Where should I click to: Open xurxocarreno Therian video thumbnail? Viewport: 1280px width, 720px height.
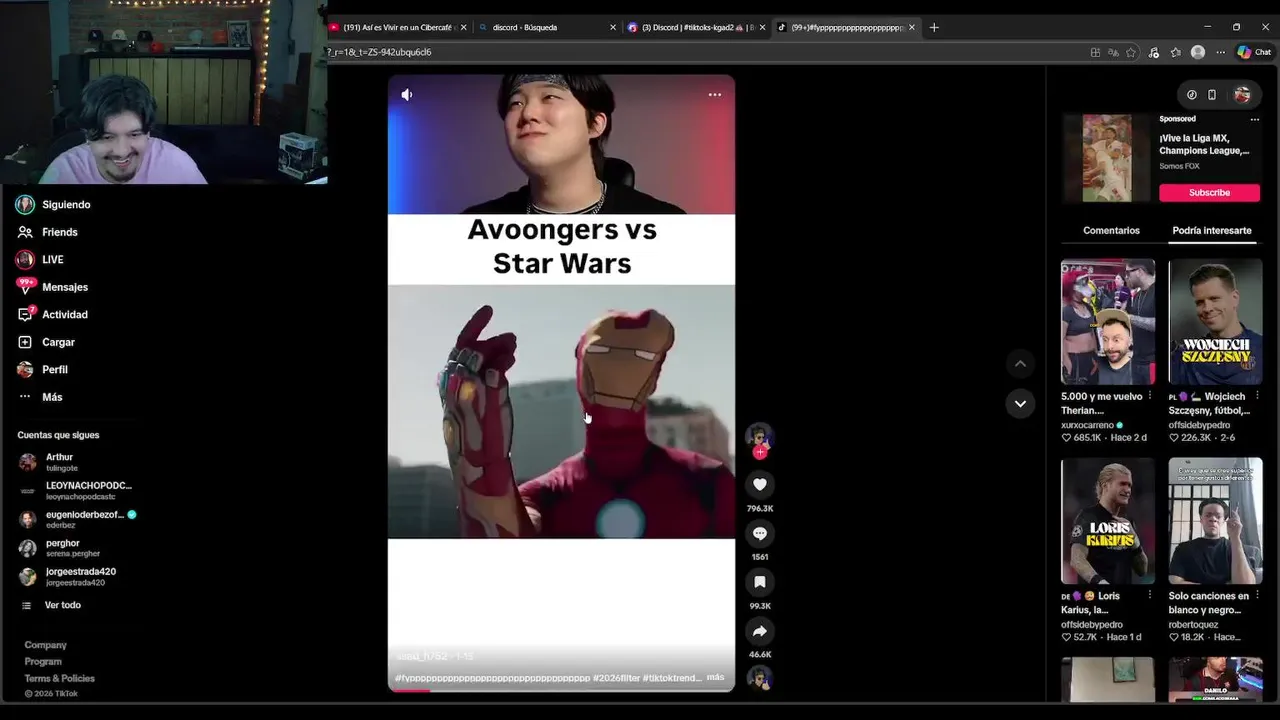(x=1108, y=322)
